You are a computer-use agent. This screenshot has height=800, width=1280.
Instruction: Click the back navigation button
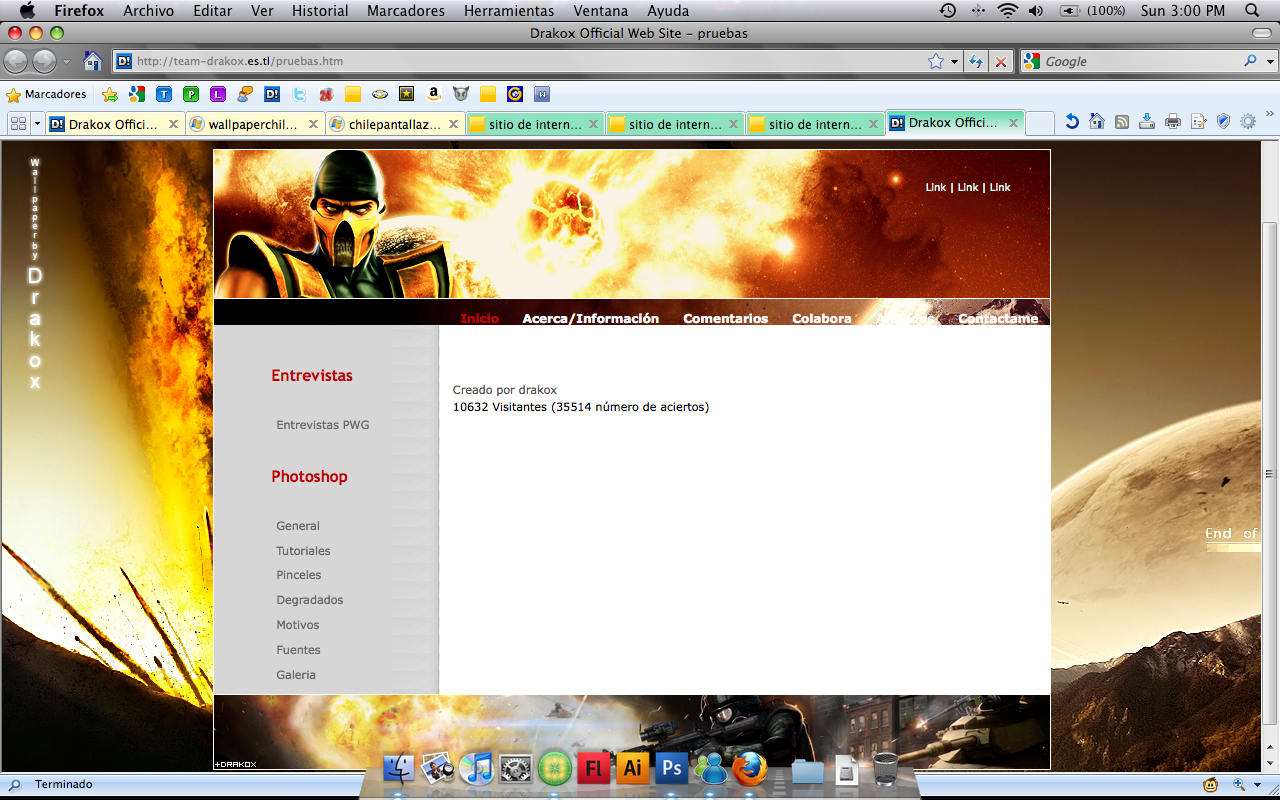point(16,61)
